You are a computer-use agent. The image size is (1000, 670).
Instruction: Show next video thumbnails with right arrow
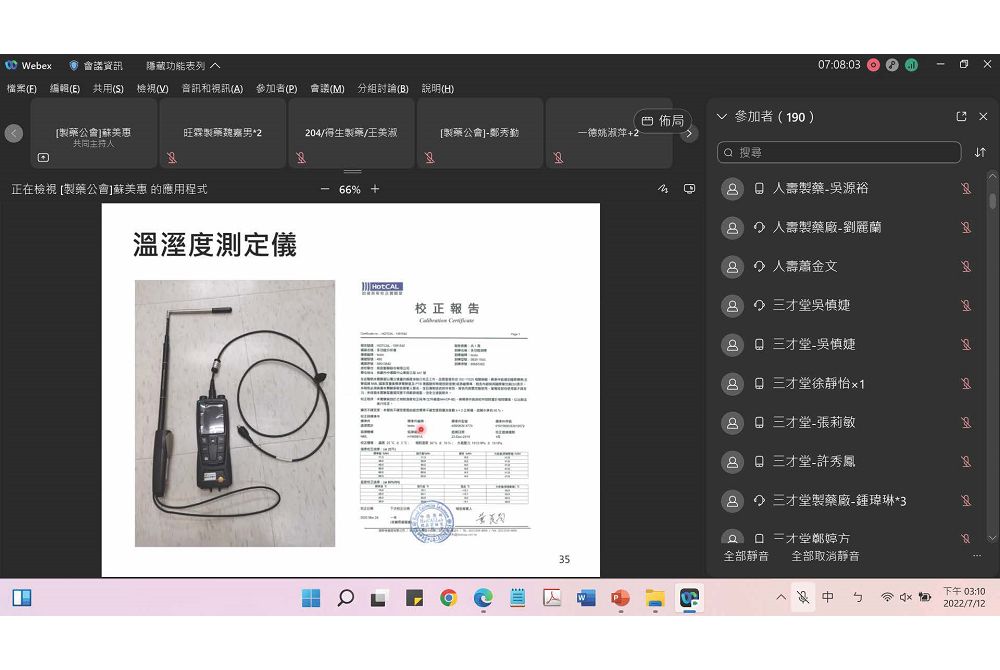[x=688, y=133]
